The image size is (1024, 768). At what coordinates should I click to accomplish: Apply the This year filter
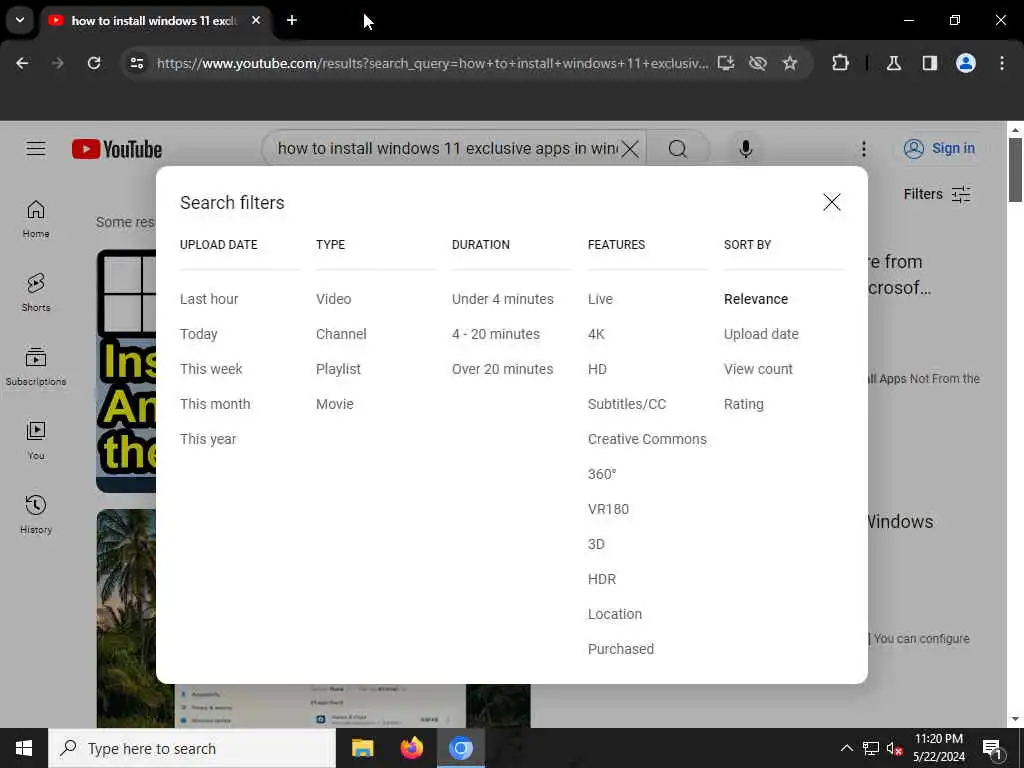[x=208, y=440]
